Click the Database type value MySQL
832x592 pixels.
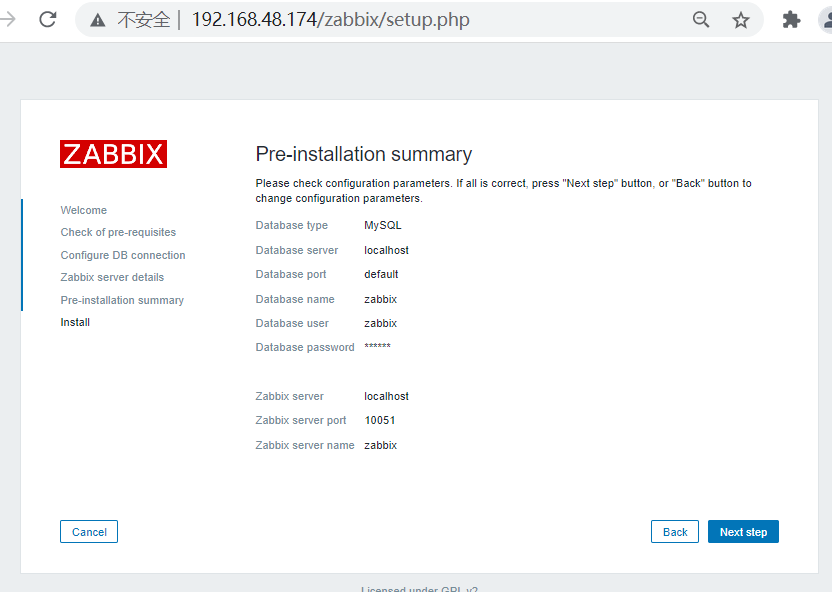pyautogui.click(x=383, y=225)
